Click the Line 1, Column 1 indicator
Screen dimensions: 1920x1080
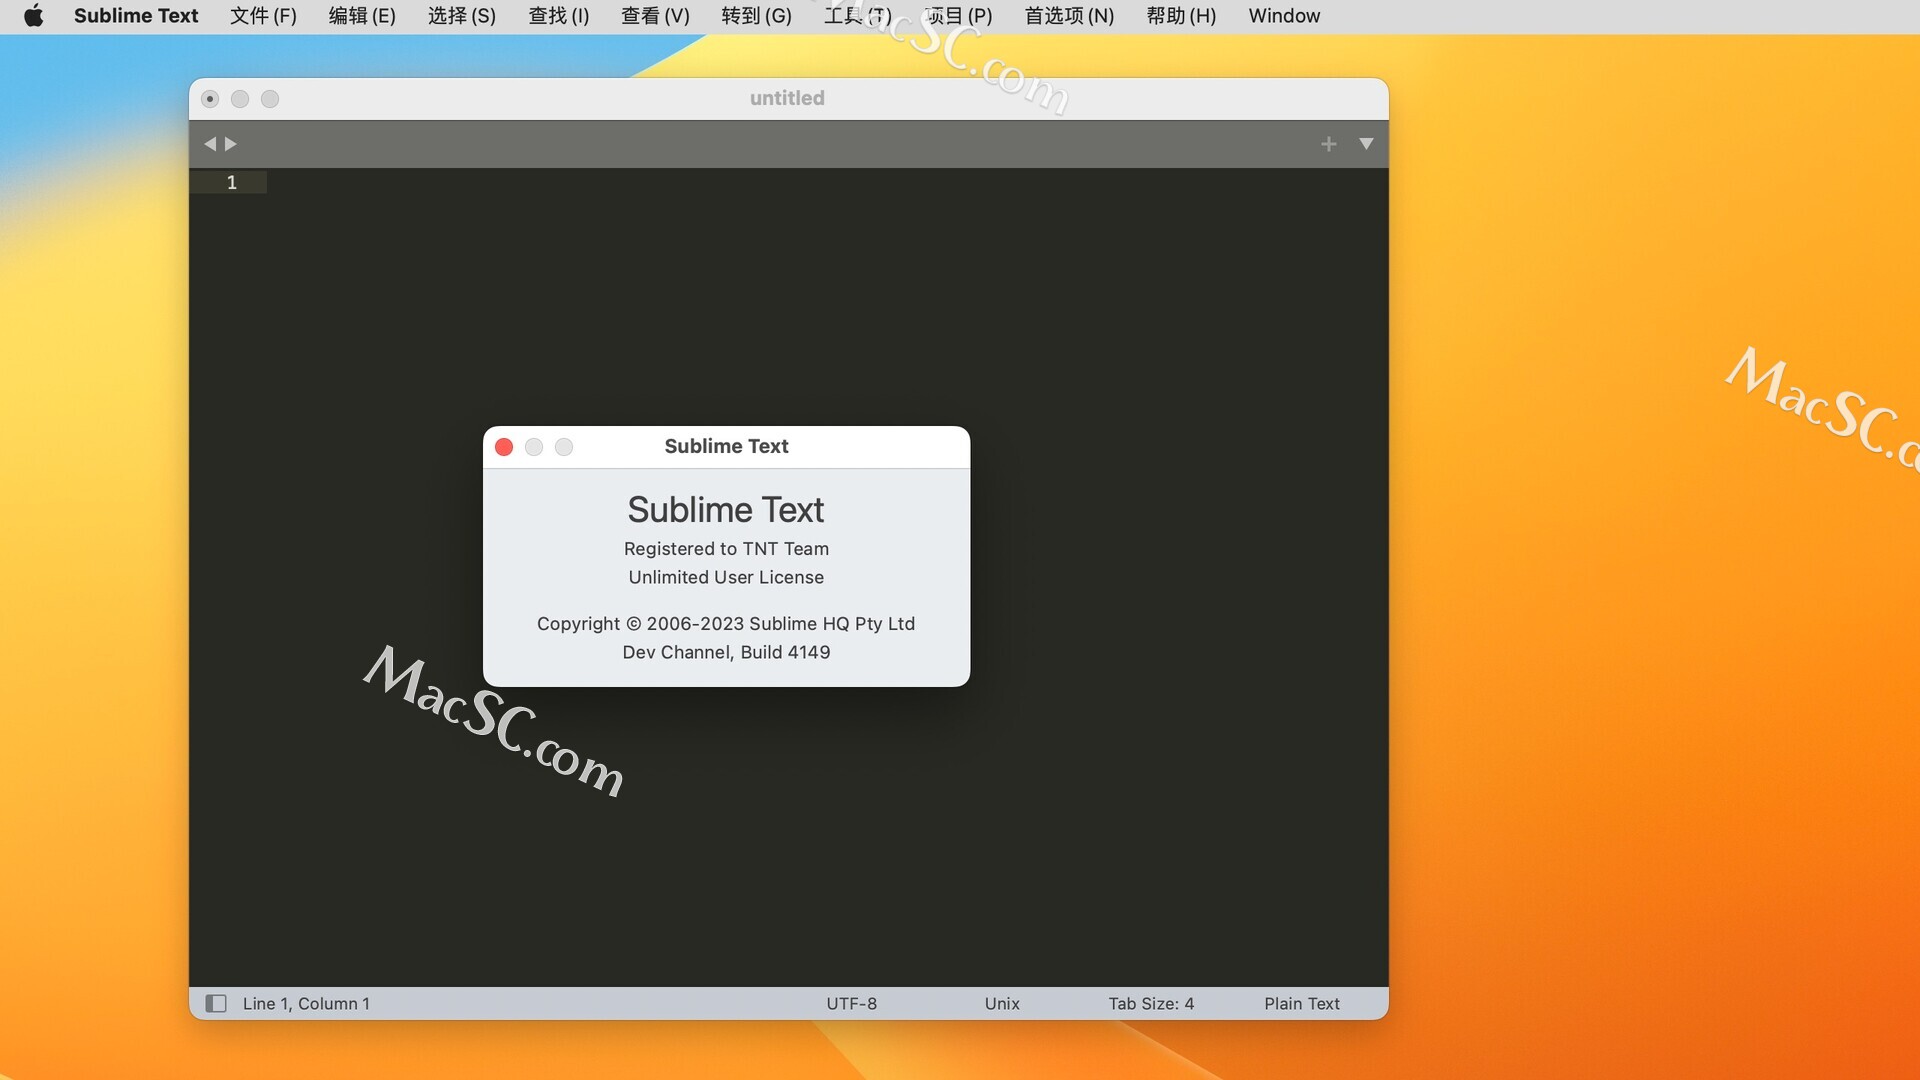click(x=306, y=1003)
